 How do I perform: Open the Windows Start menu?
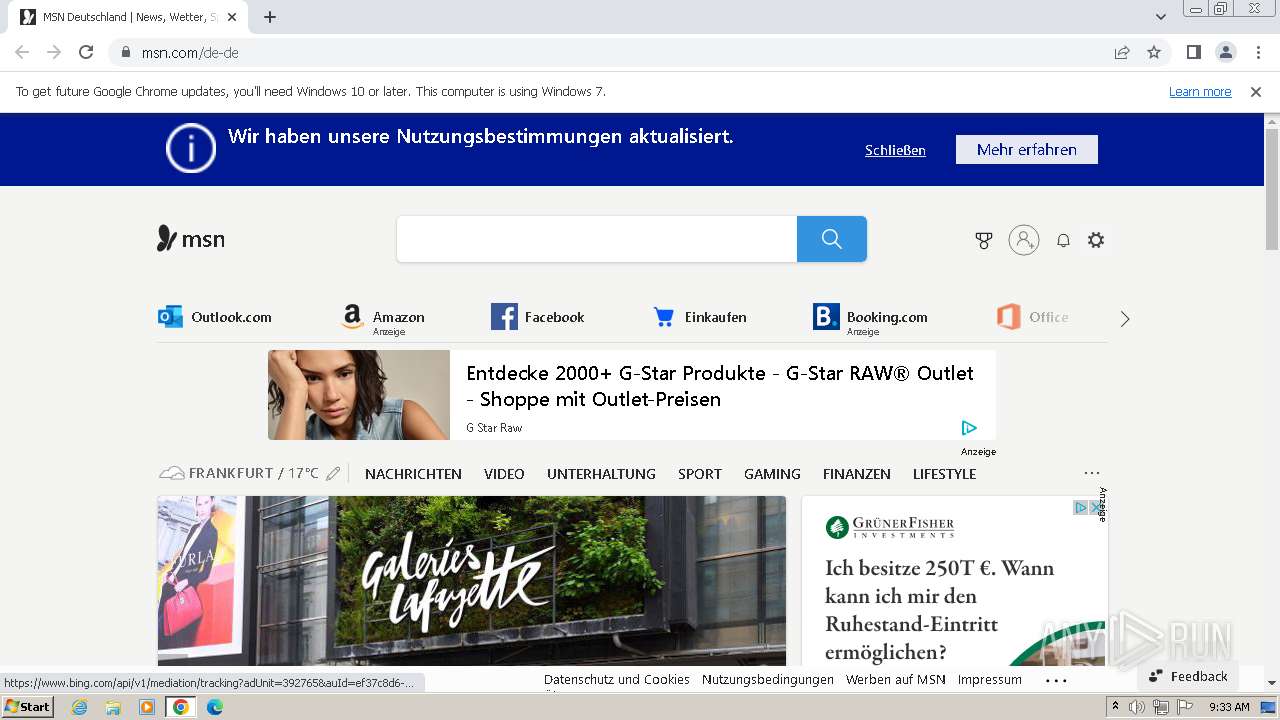(x=28, y=706)
